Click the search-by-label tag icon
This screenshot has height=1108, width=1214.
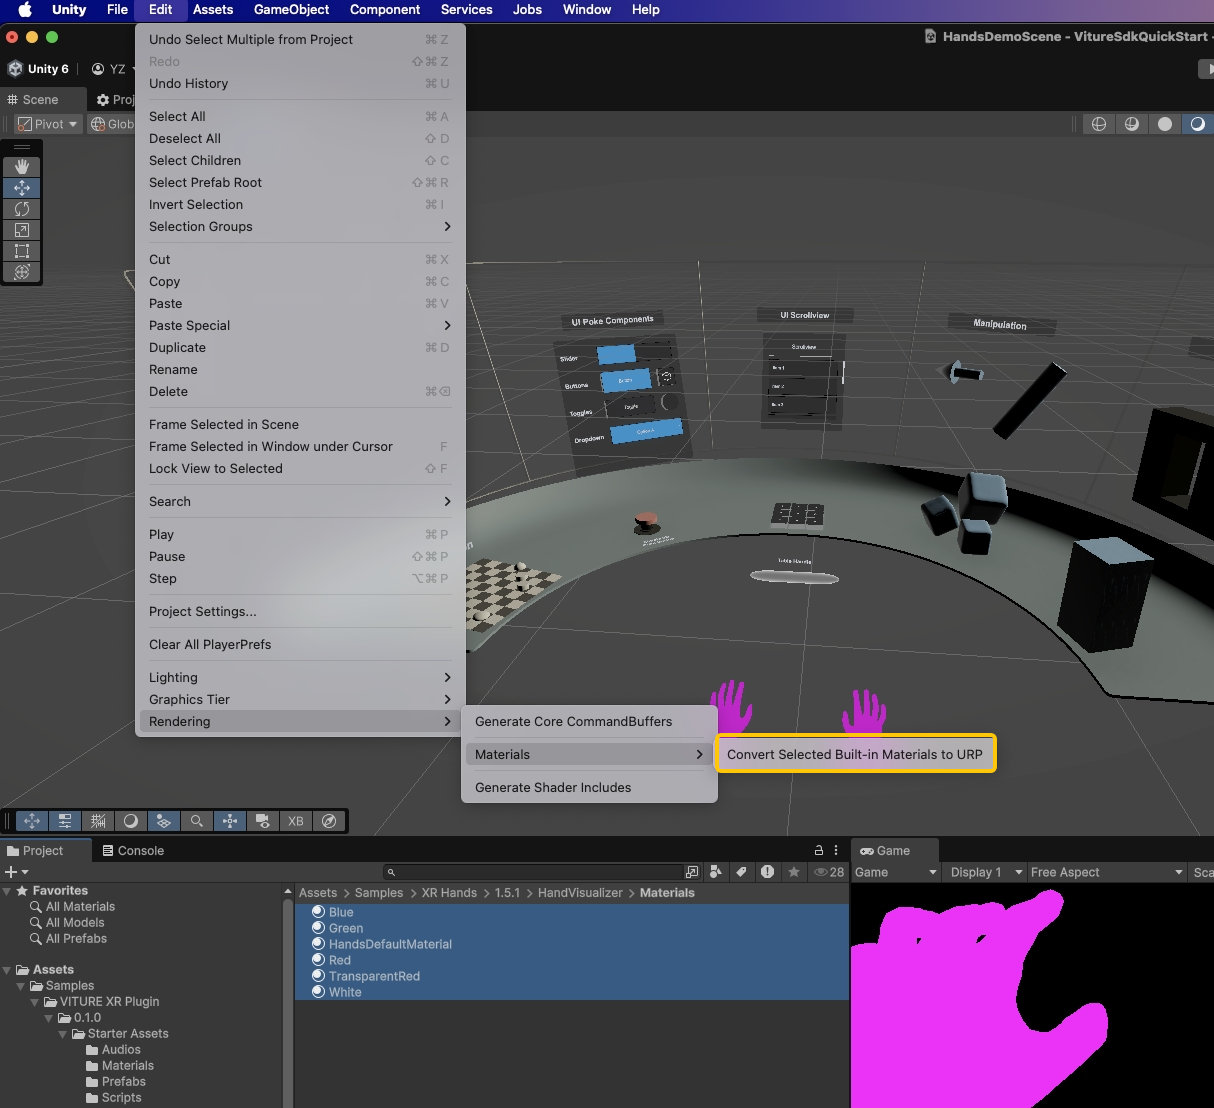[x=741, y=872]
